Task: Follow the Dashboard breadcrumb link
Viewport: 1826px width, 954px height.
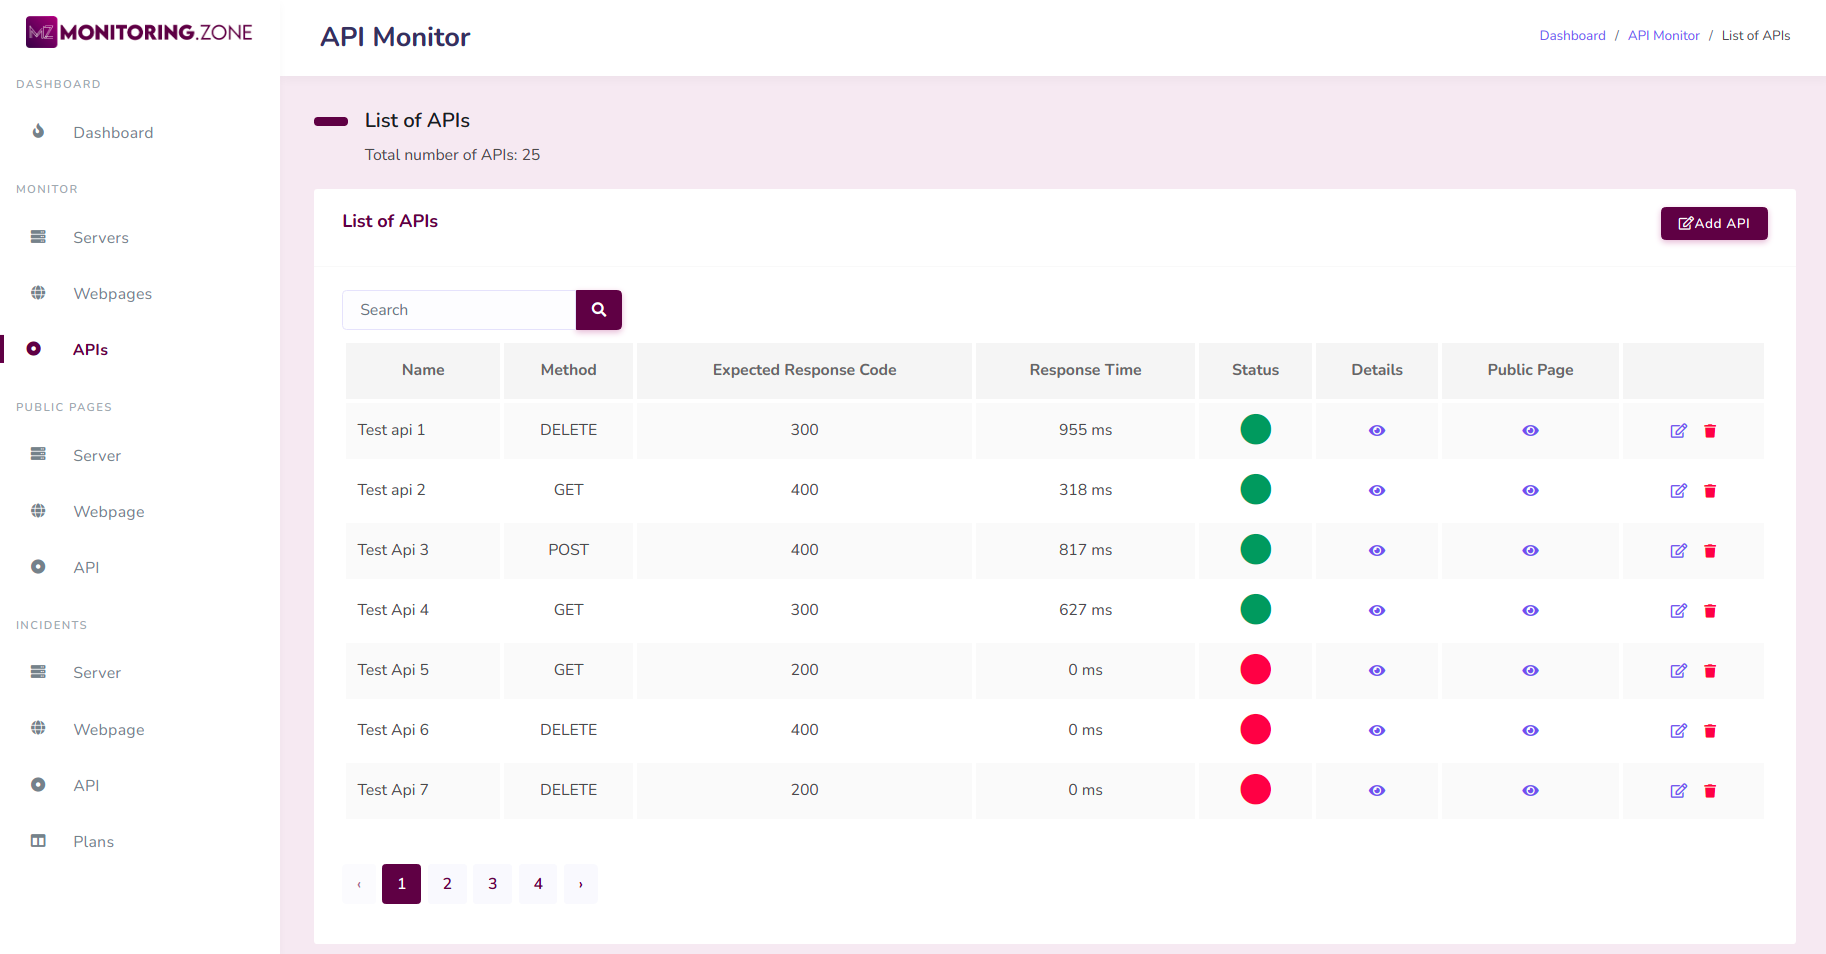Action: click(x=1571, y=36)
